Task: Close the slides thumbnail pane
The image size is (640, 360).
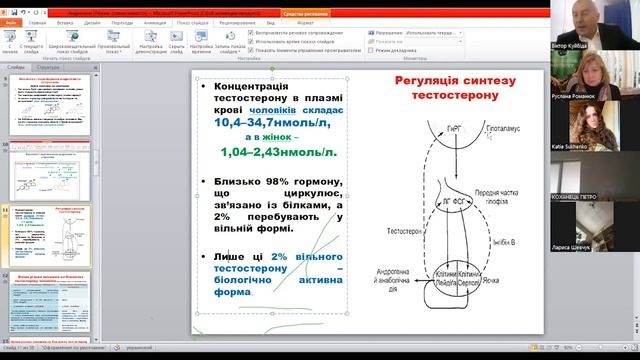Action: [96, 68]
